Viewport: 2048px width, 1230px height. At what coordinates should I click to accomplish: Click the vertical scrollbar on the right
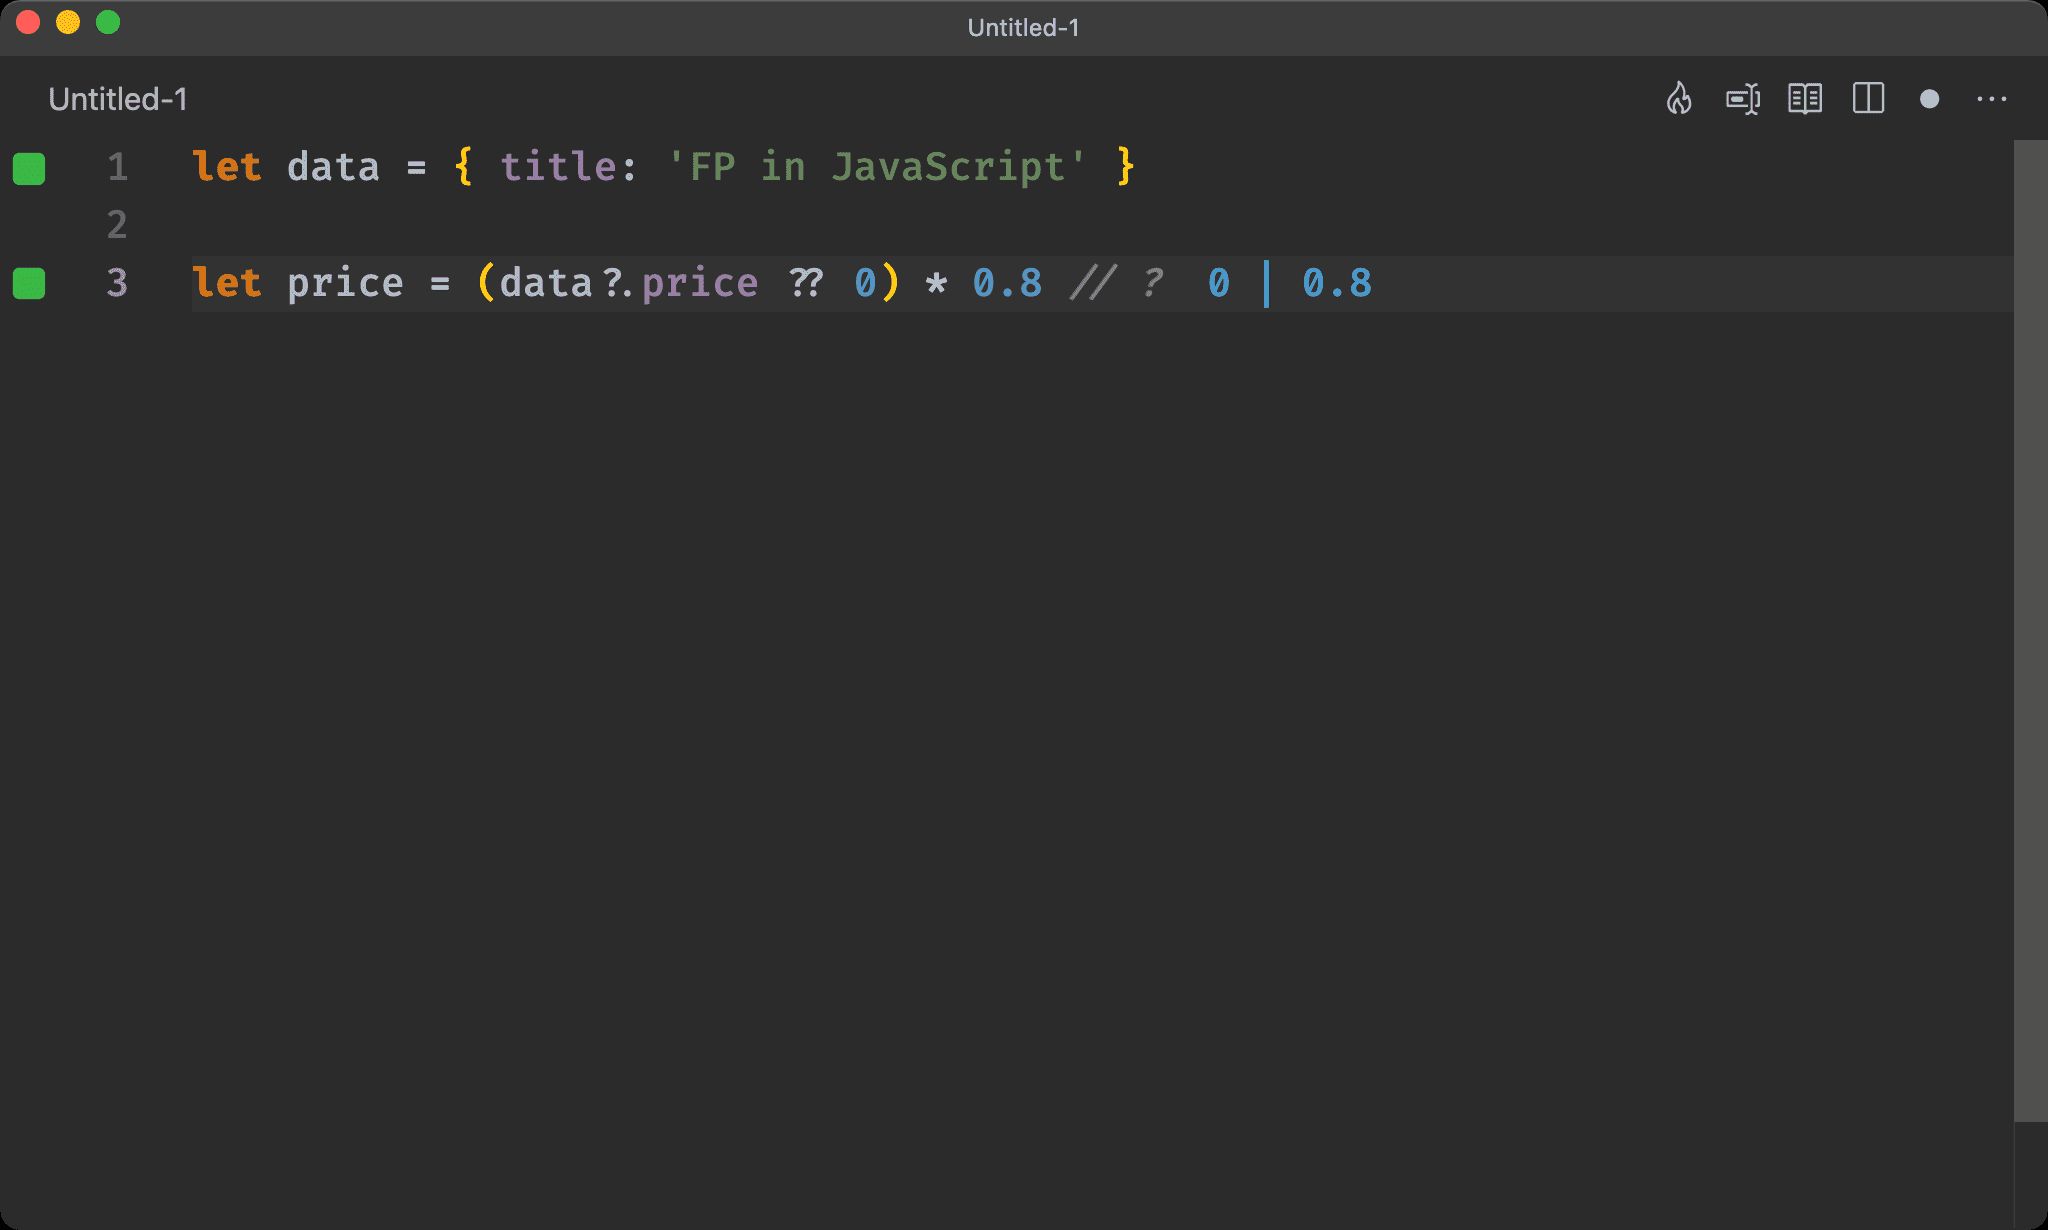click(2030, 630)
